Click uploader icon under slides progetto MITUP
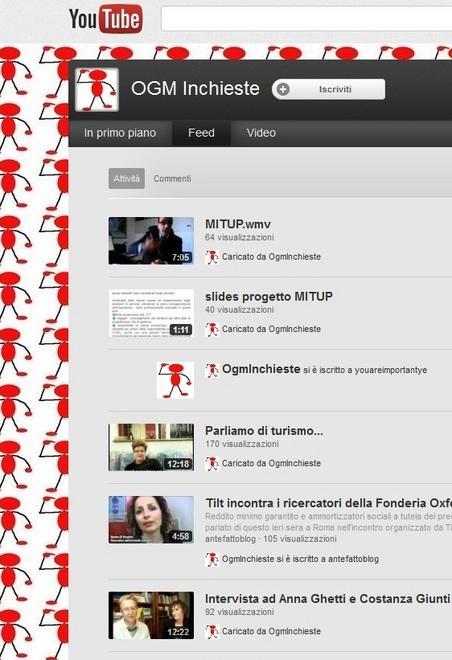 pyautogui.click(x=212, y=329)
